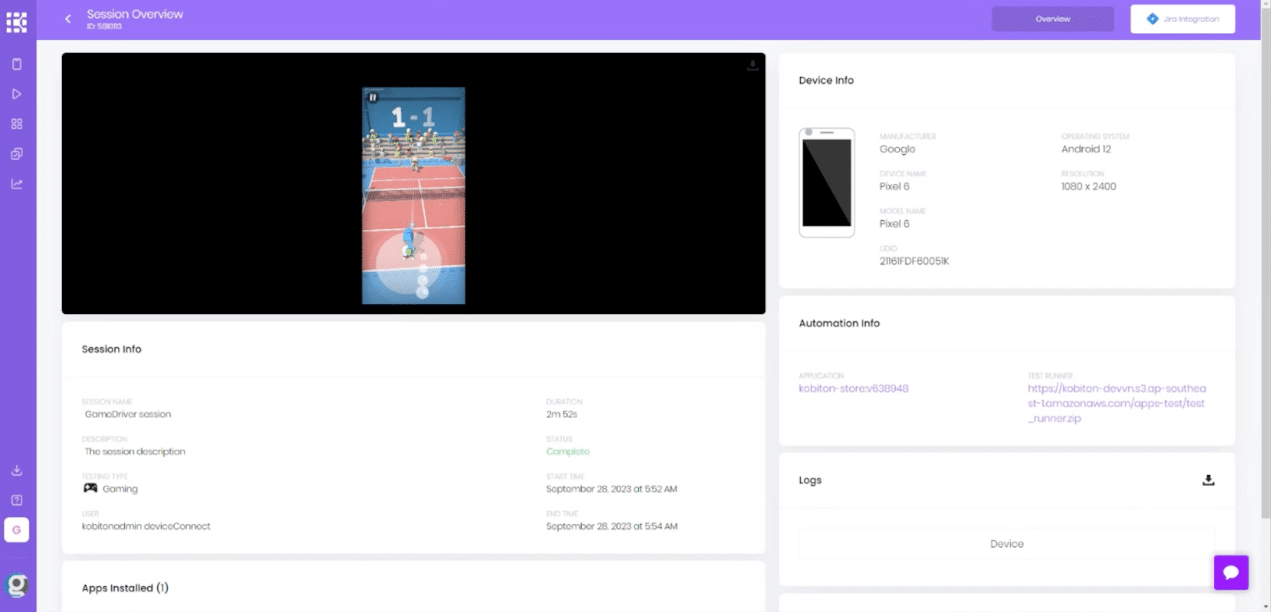This screenshot has width=1271, height=612.
Task: Select the Device log entry
Action: pyautogui.click(x=1006, y=544)
